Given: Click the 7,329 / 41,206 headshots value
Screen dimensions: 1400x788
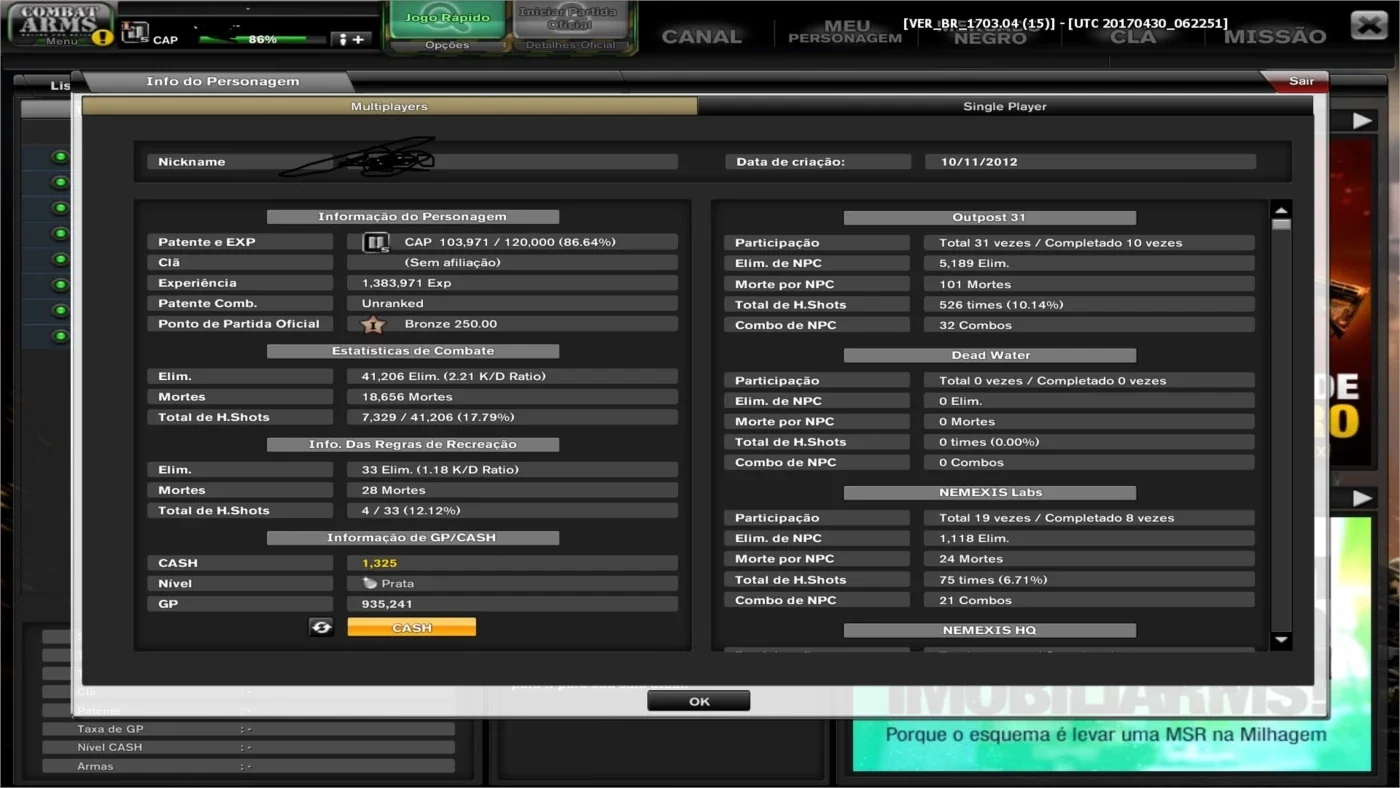Looking at the screenshot, I should (512, 417).
